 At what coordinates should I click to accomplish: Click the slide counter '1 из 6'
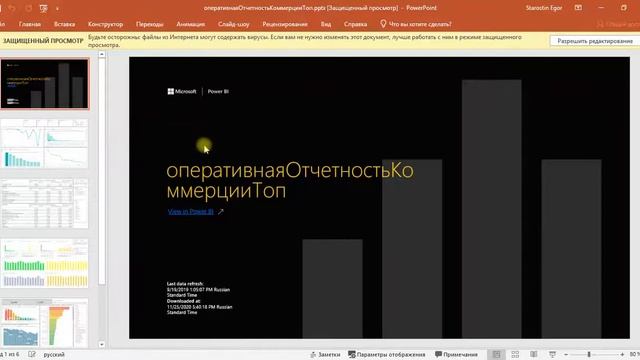coord(10,354)
